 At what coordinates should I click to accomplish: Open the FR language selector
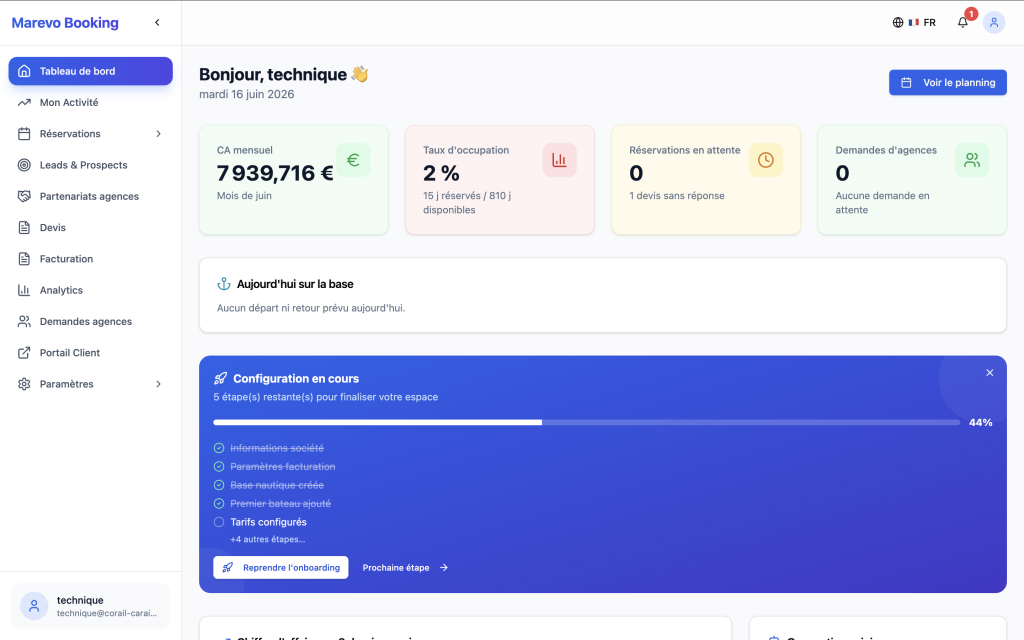tap(914, 22)
